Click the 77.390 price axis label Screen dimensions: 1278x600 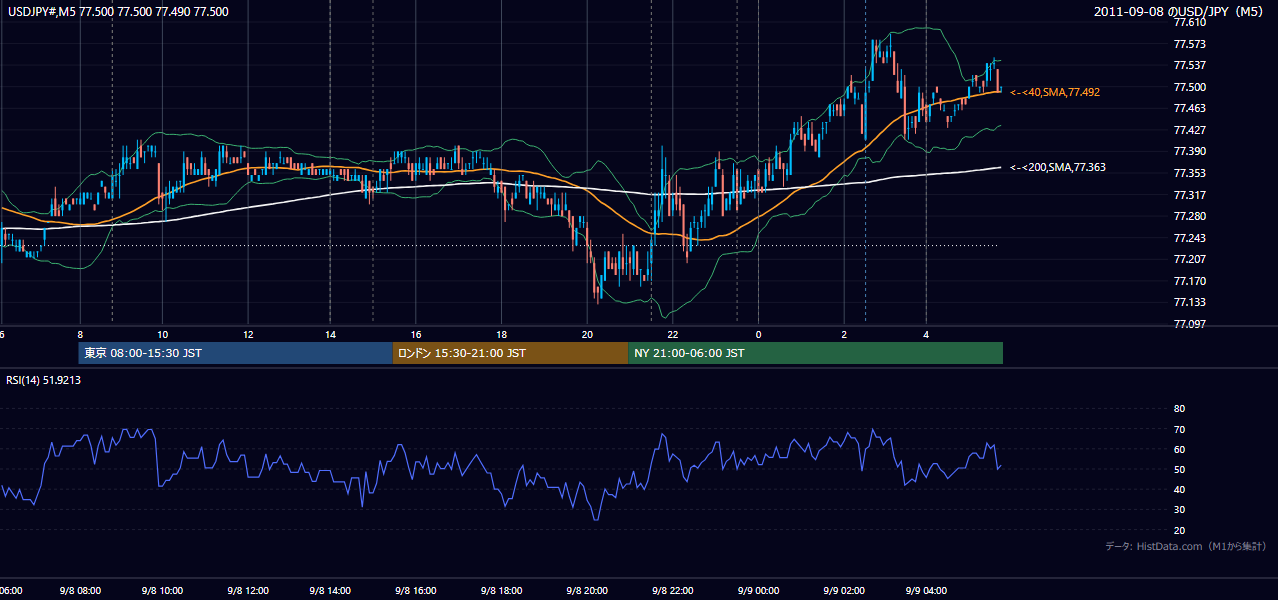[x=1190, y=151]
